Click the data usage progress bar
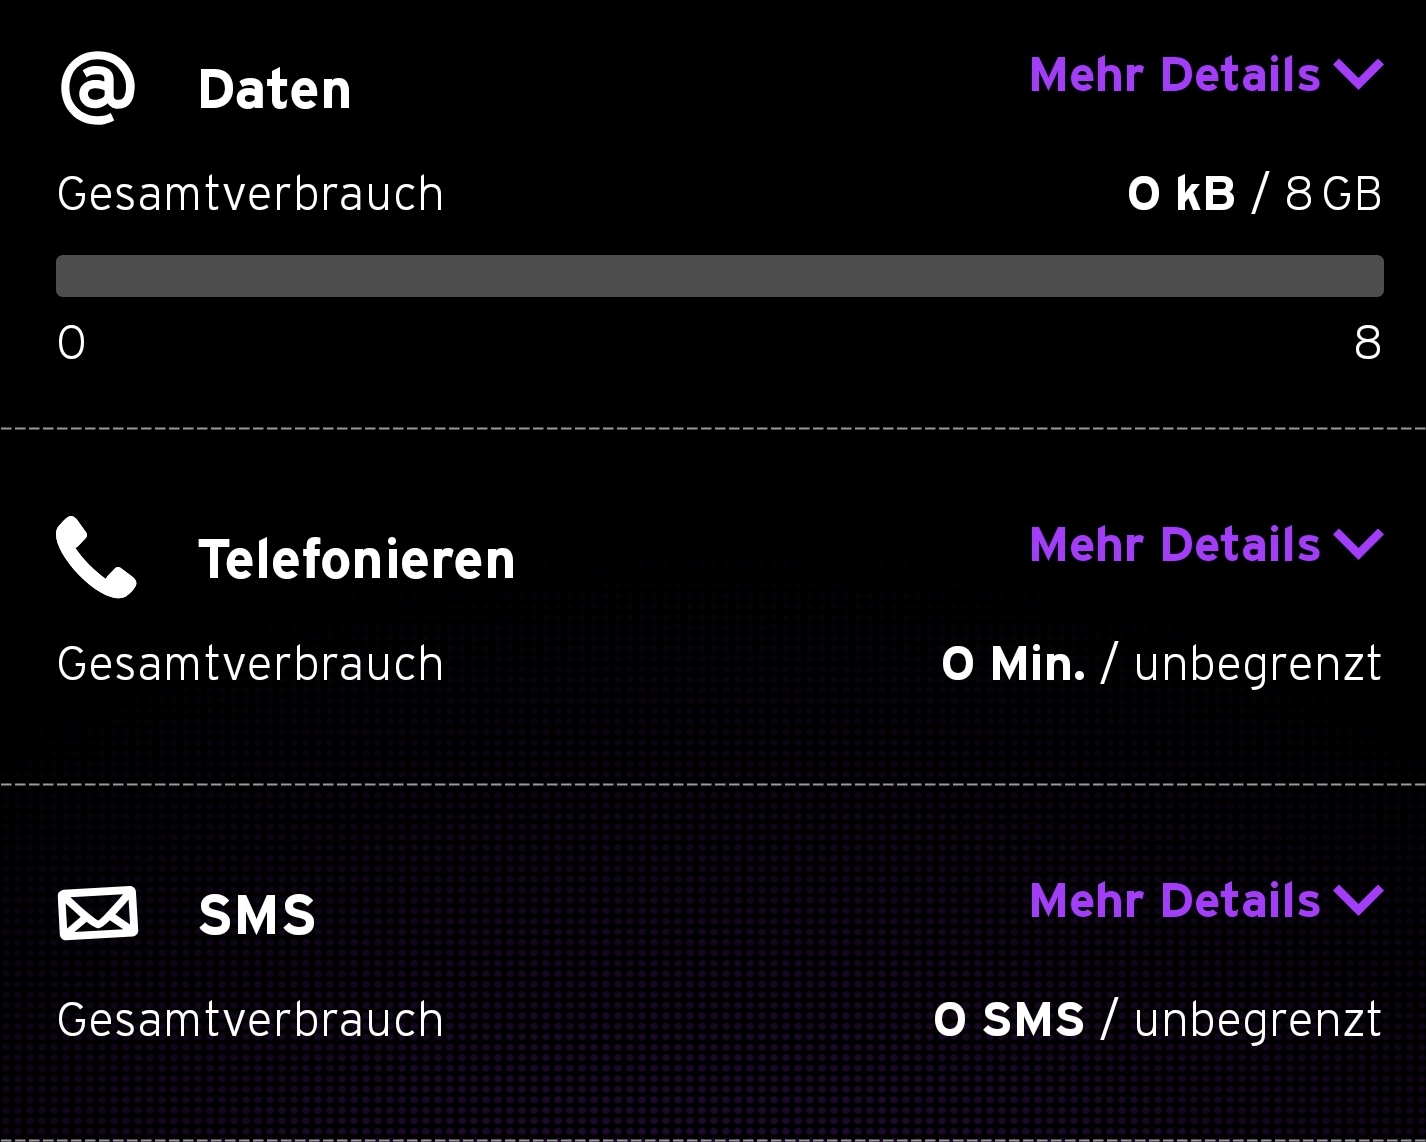Image resolution: width=1426 pixels, height=1142 pixels. pyautogui.click(x=719, y=276)
